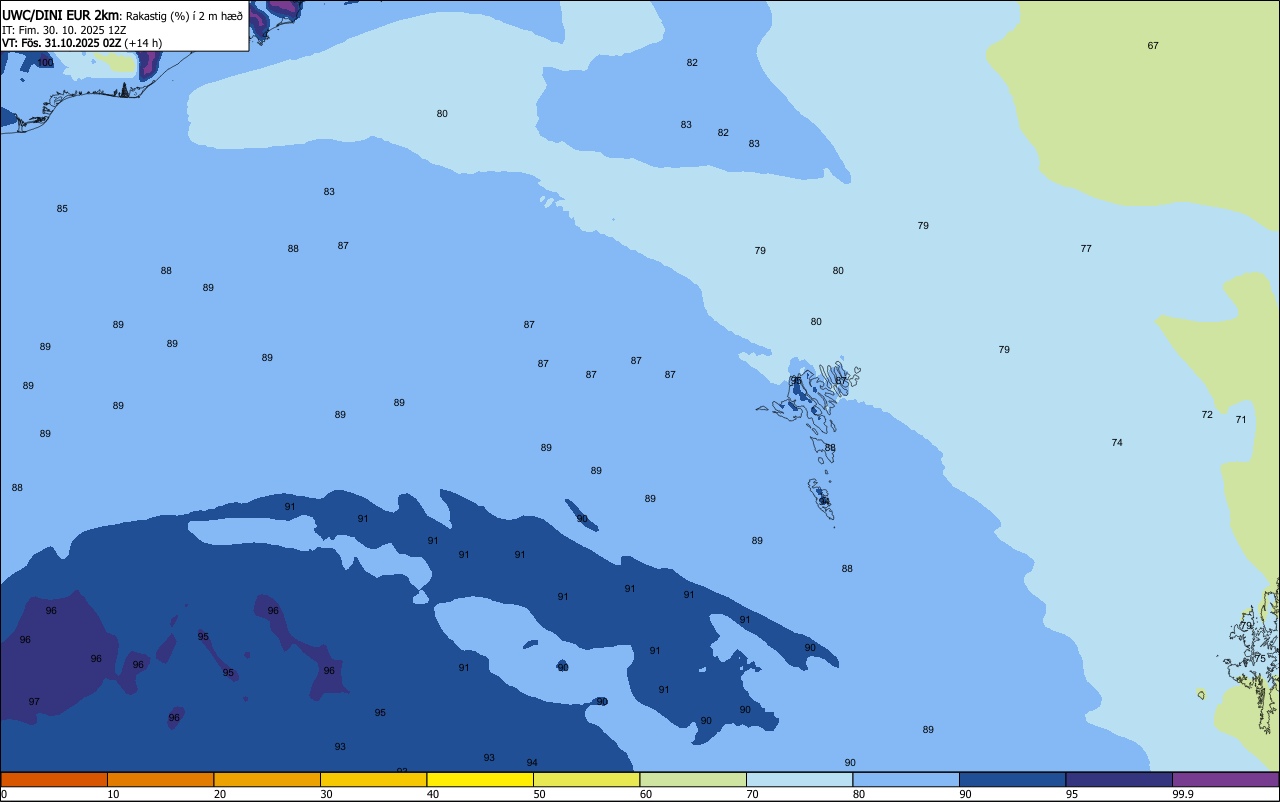Click the 50 tick label on the legend

click(x=539, y=794)
